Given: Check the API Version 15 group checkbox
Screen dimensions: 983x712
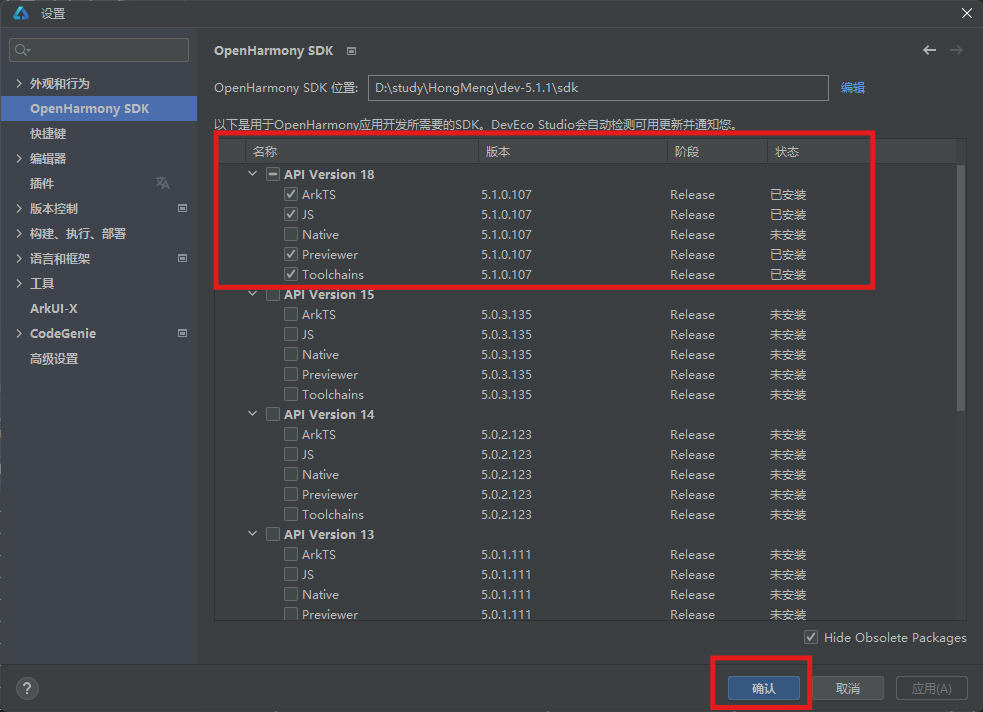Looking at the screenshot, I should pos(273,295).
